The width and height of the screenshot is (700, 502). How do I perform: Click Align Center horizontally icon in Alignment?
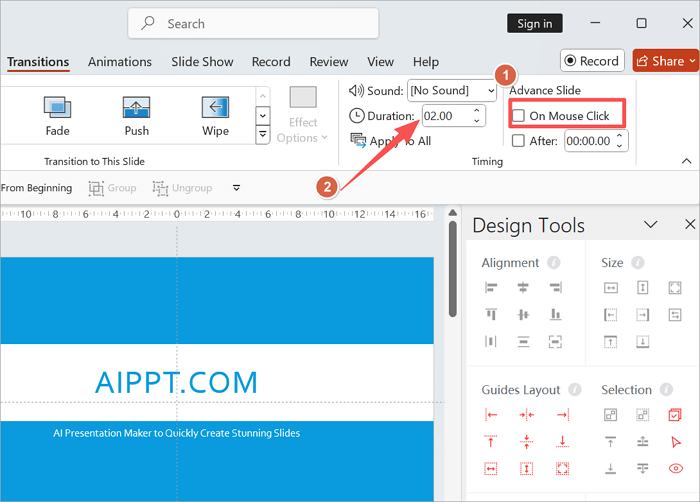tap(523, 288)
